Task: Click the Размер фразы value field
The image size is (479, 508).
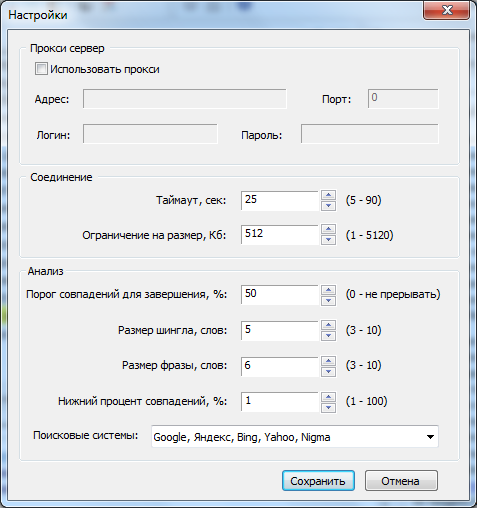Action: click(x=280, y=366)
